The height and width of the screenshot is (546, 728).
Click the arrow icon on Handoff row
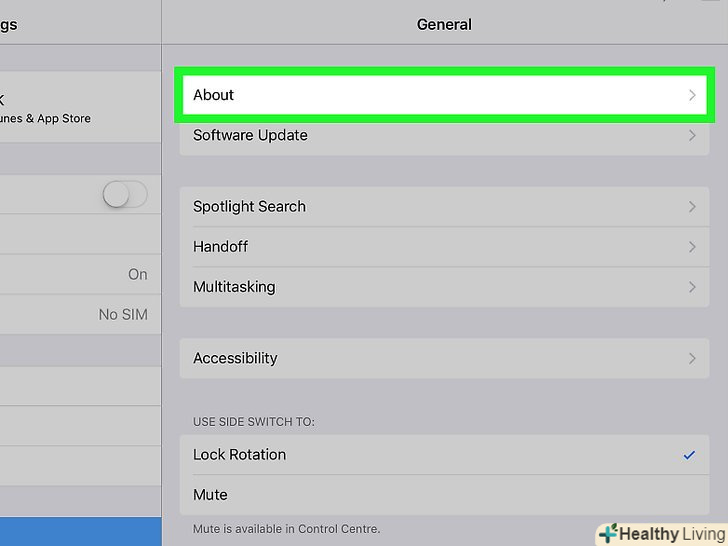click(x=692, y=247)
